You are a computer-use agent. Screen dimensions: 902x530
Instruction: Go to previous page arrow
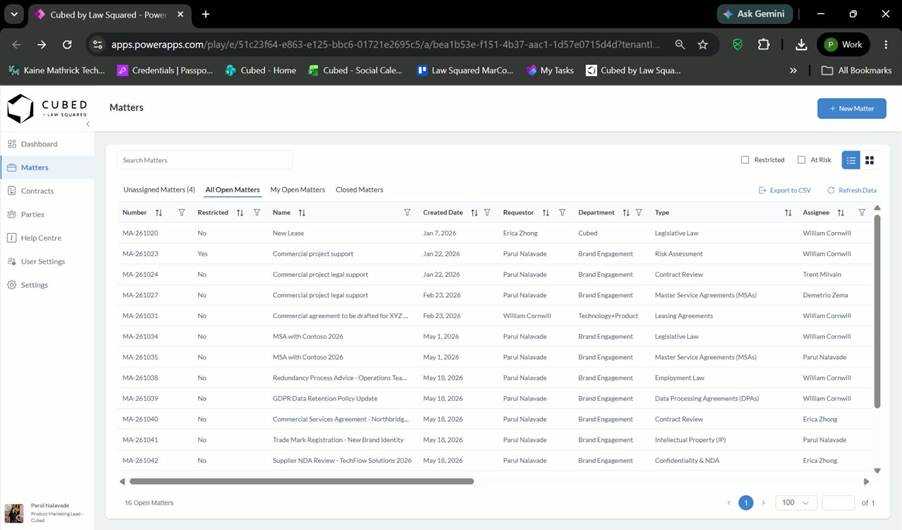tap(729, 503)
